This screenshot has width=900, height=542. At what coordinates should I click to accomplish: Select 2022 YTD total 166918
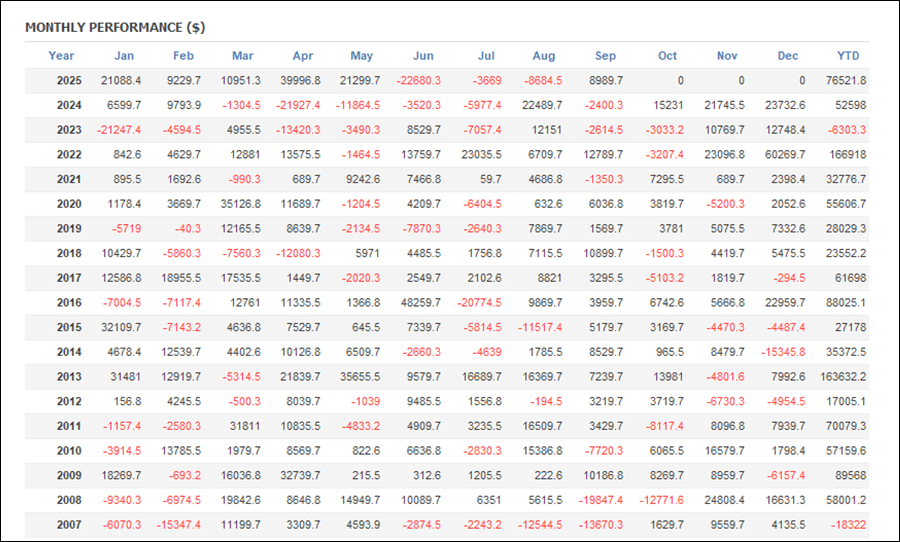click(x=848, y=155)
